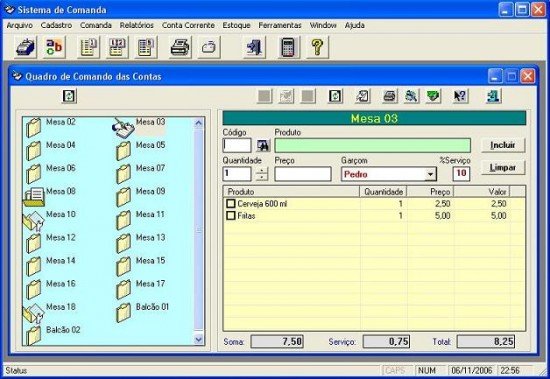Click the colorful 'abc' toolbar icon
Screen dimensions: 550x379
click(x=54, y=47)
